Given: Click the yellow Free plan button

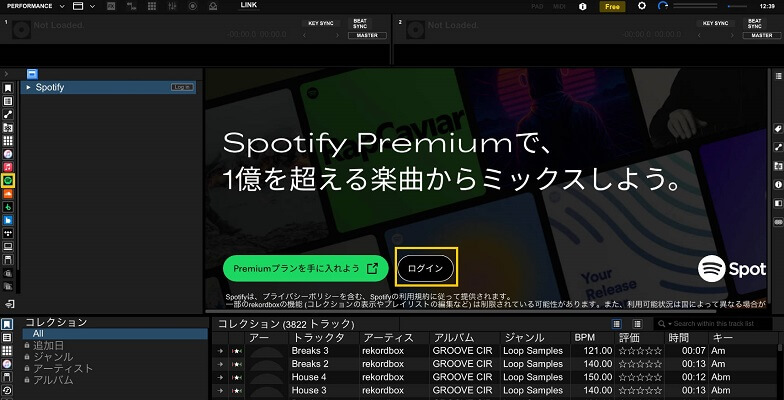Looking at the screenshot, I should point(612,6).
